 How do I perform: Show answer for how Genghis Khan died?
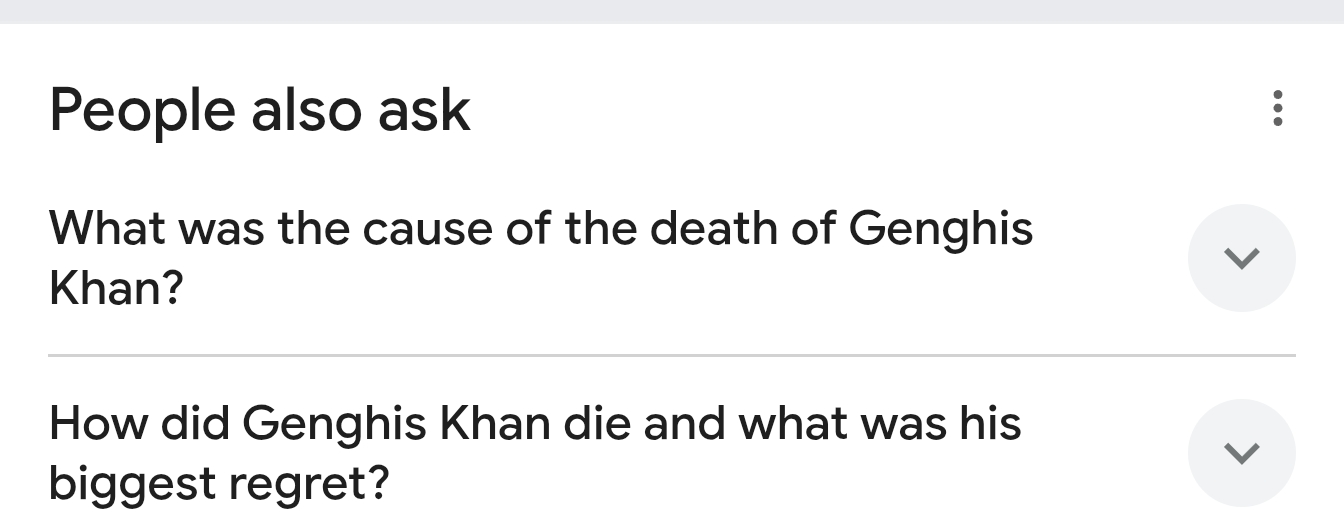point(1241,453)
